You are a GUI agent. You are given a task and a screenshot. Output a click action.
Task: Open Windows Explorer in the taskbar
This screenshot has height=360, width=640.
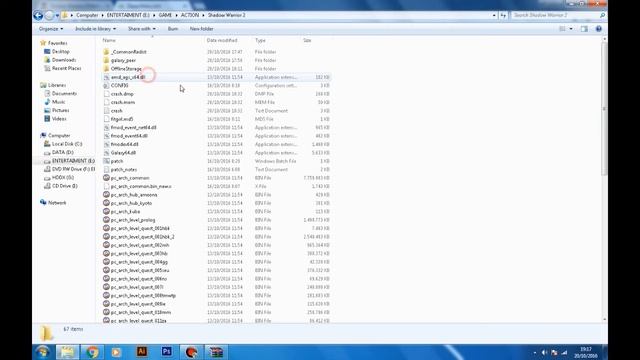coord(67,352)
